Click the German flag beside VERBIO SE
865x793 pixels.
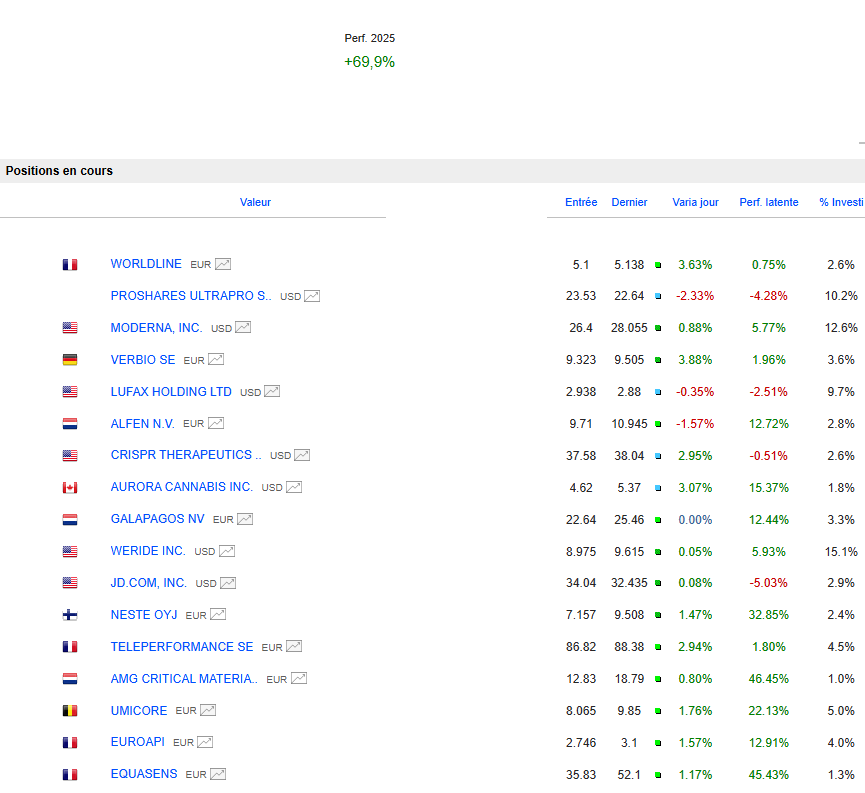[x=70, y=360]
